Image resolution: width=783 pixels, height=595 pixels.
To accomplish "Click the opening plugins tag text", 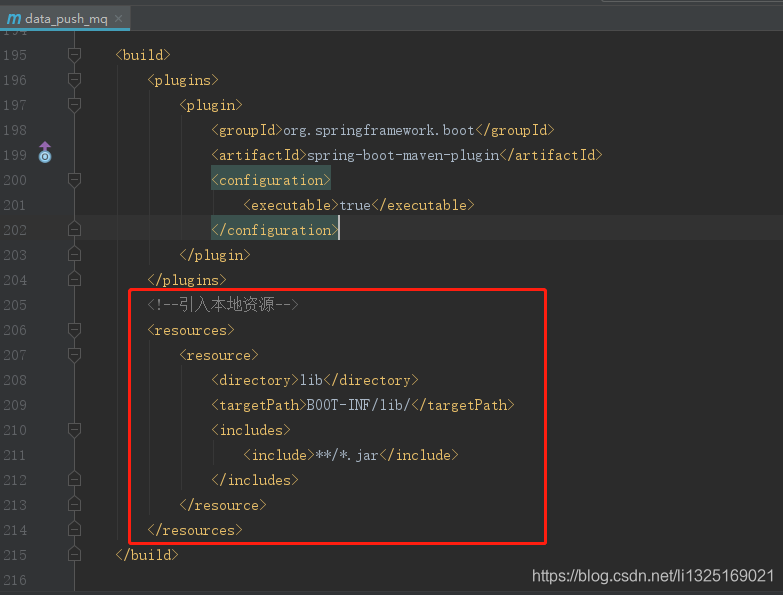I will pyautogui.click(x=183, y=80).
